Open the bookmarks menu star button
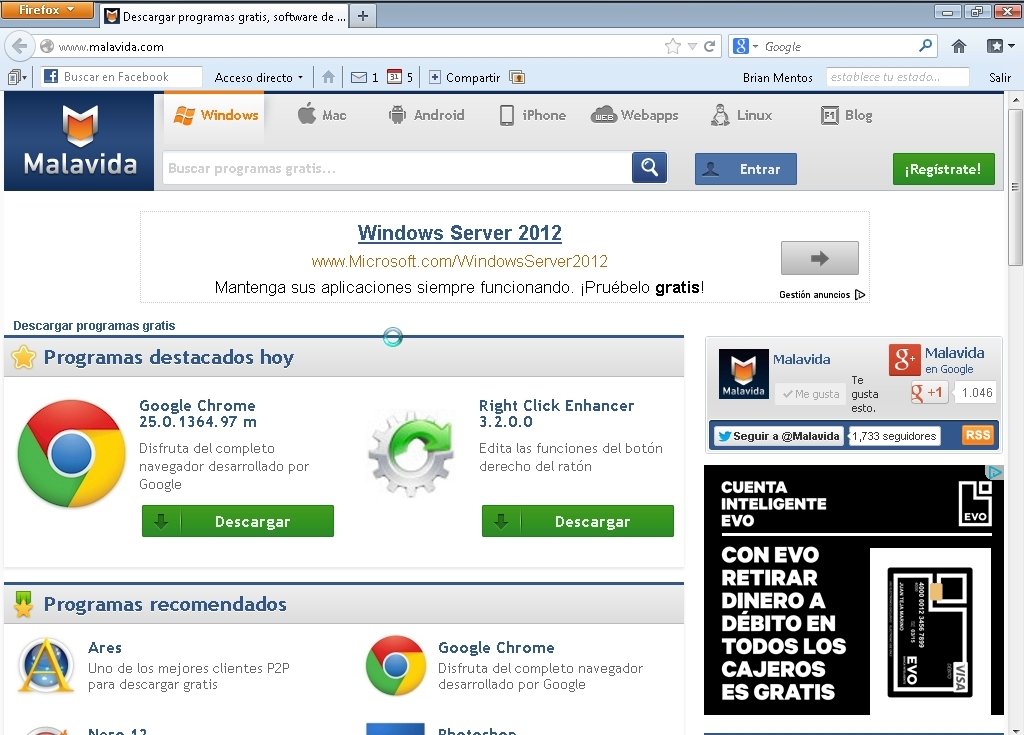This screenshot has height=735, width=1024. tap(1000, 46)
